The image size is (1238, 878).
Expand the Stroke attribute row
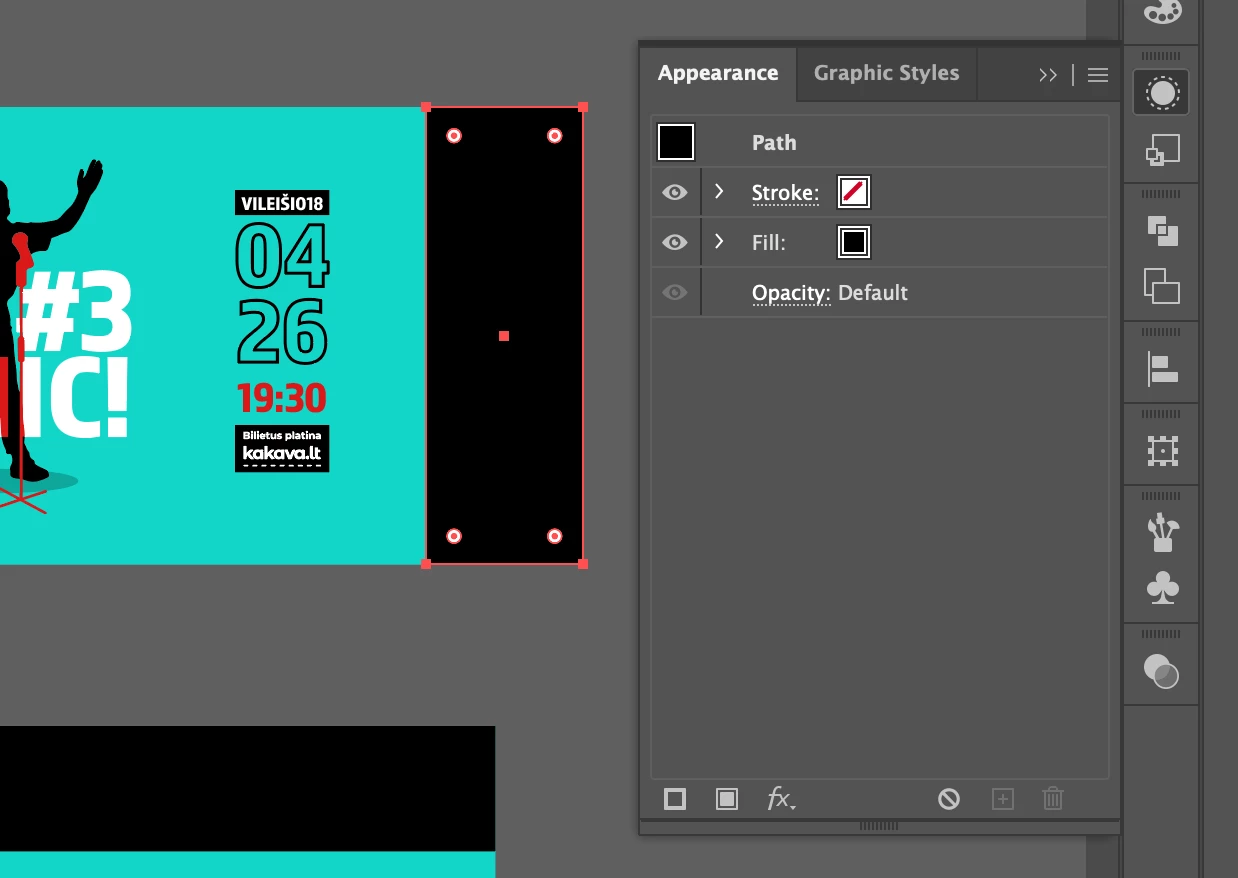719,190
